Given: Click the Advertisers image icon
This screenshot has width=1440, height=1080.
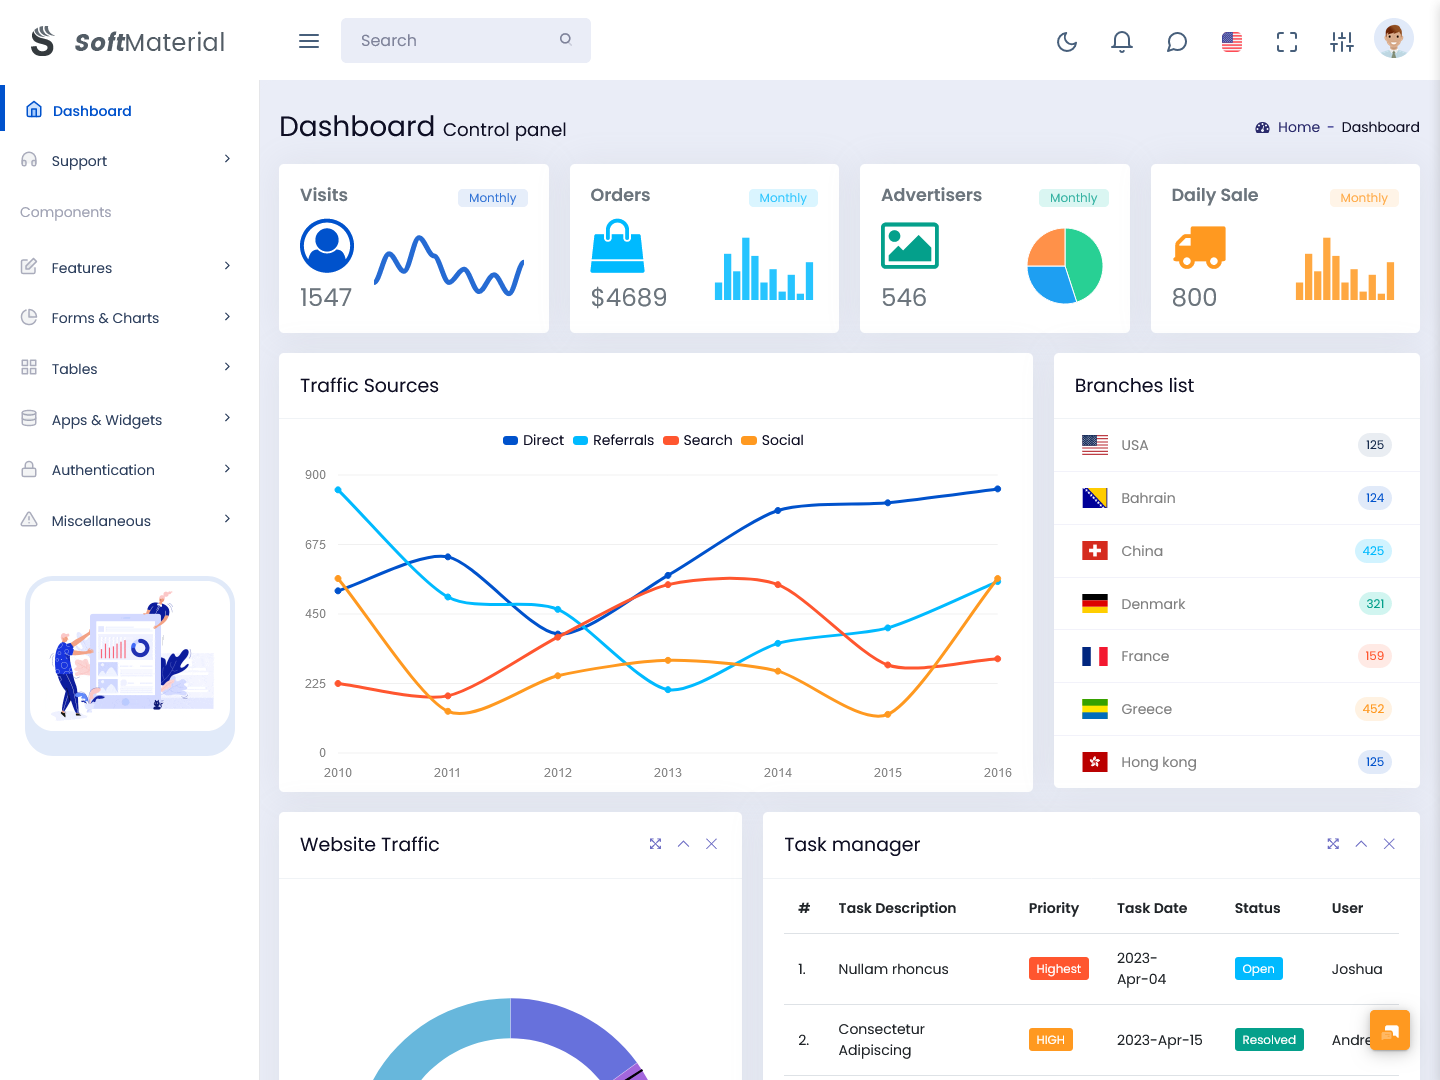Looking at the screenshot, I should pyautogui.click(x=910, y=246).
